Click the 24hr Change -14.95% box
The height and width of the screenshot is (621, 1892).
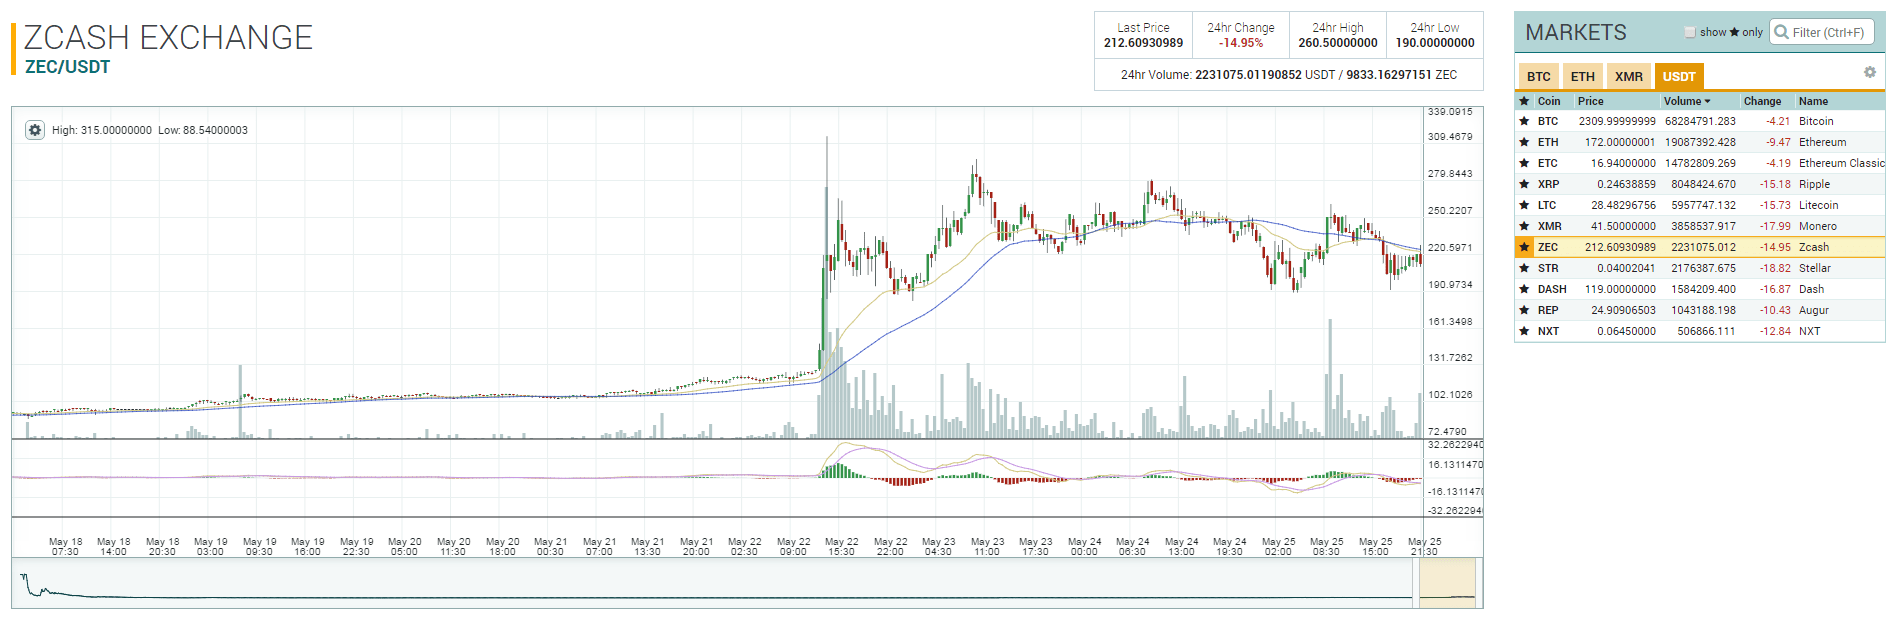coord(1240,36)
